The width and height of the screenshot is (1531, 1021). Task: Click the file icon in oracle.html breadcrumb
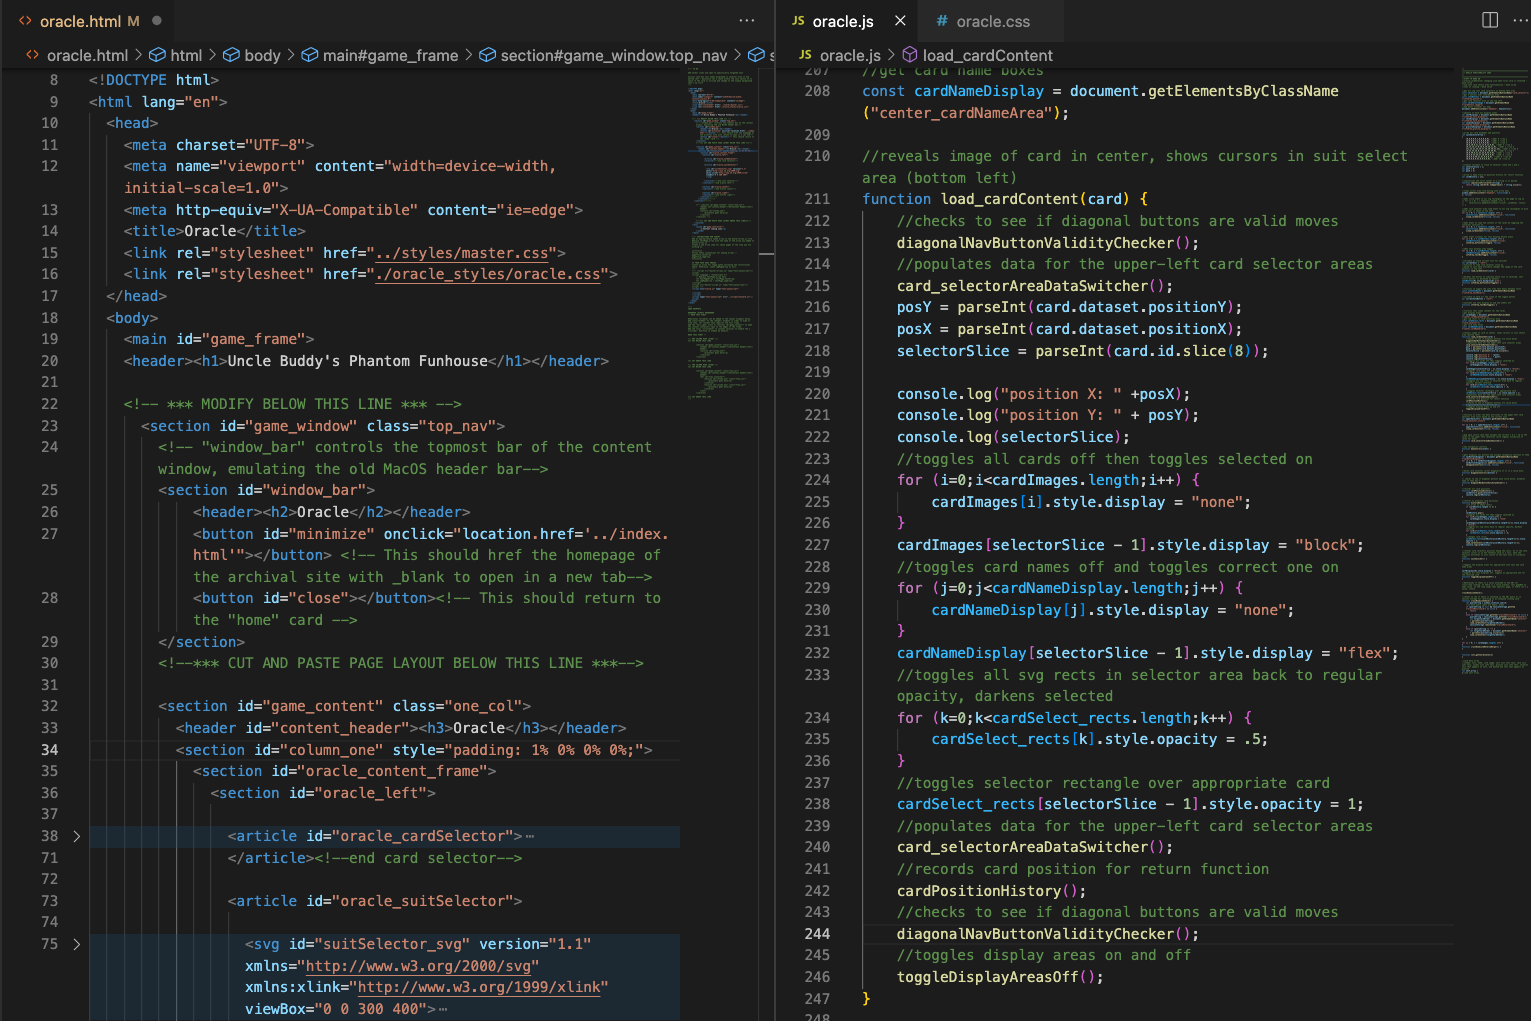(x=32, y=55)
